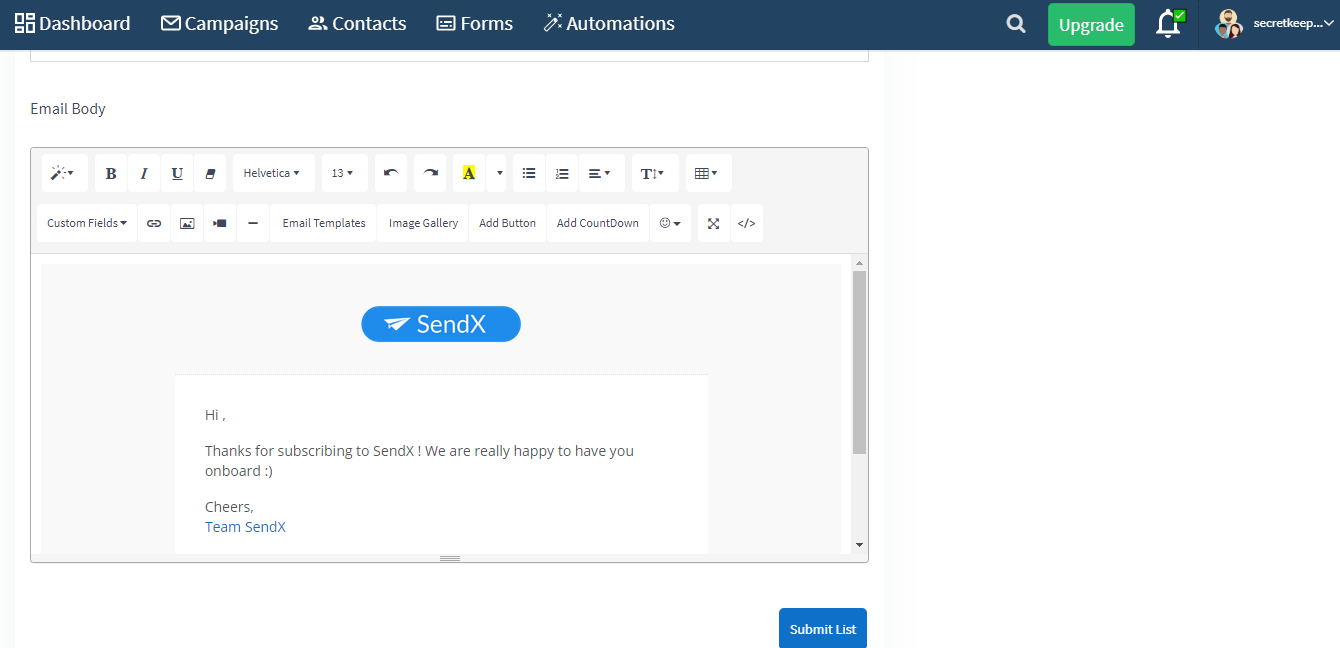Go to Dashboard

point(72,23)
